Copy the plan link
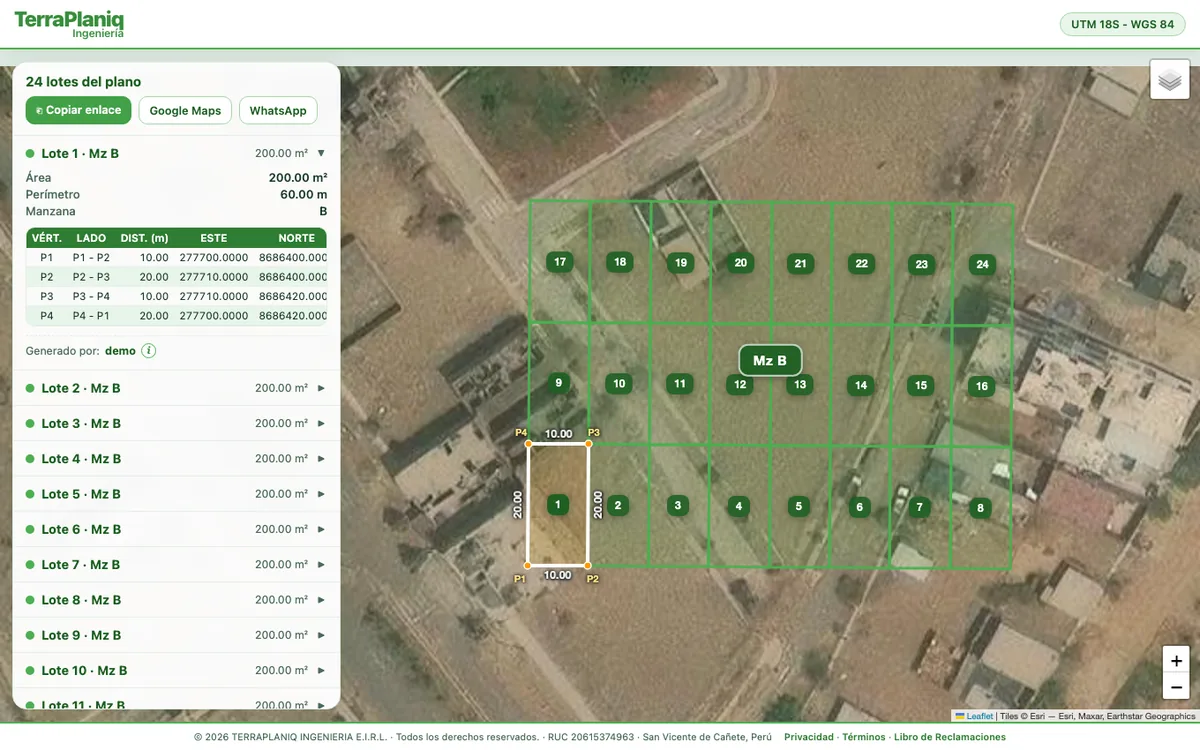The image size is (1200, 750). (x=78, y=110)
